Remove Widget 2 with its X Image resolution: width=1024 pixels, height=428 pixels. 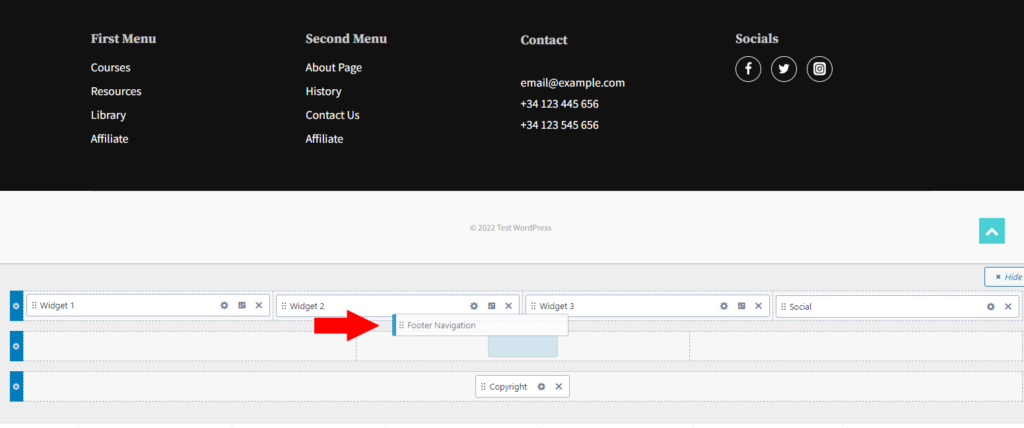pos(509,306)
